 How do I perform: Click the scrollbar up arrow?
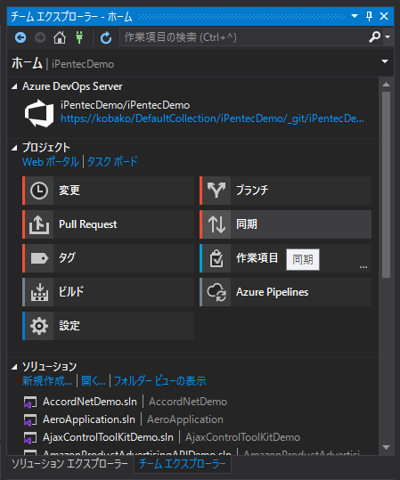(386, 84)
